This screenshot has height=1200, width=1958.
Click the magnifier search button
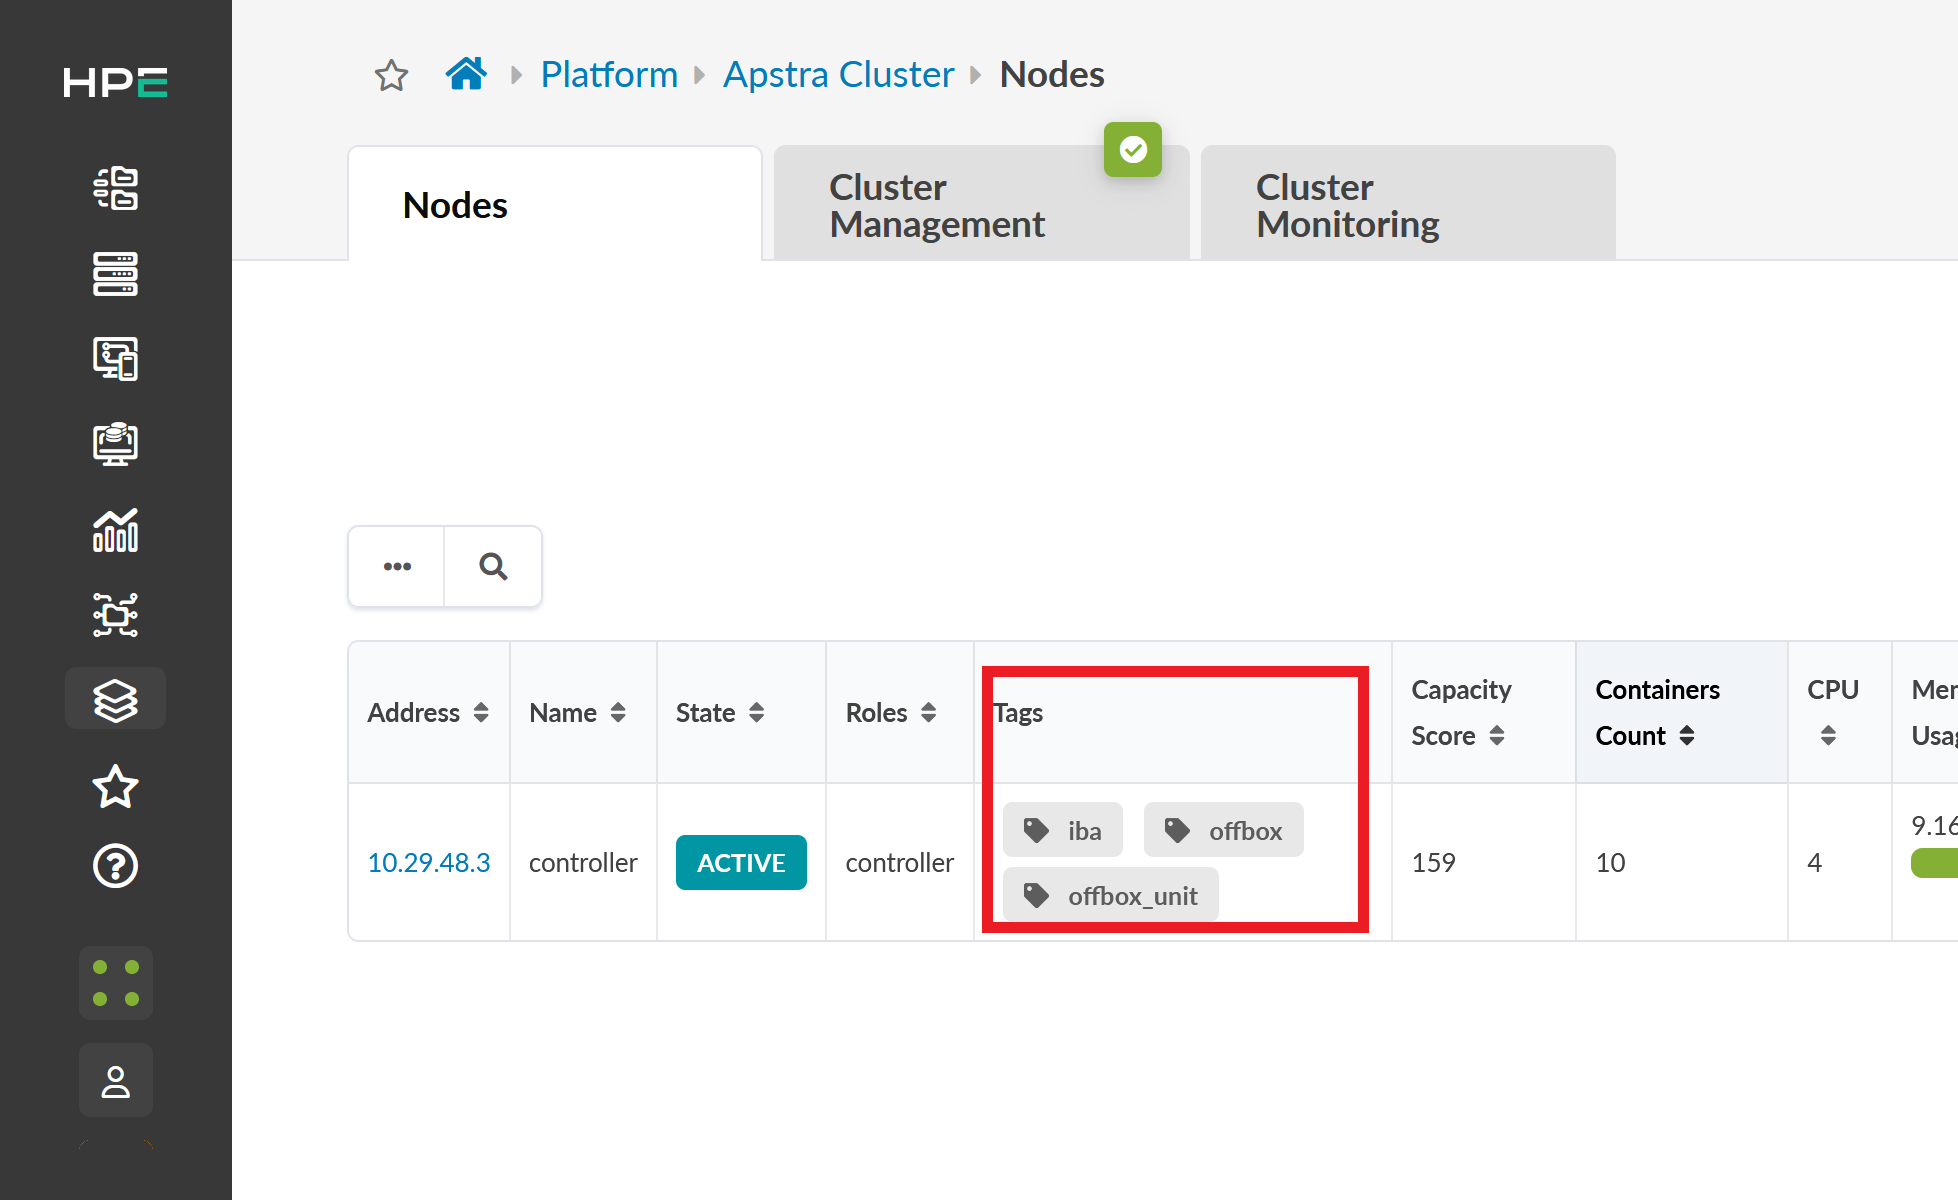(x=493, y=567)
